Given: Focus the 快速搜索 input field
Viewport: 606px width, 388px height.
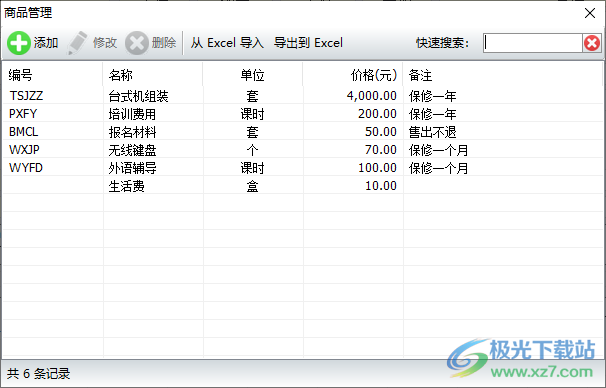Looking at the screenshot, I should [x=533, y=43].
